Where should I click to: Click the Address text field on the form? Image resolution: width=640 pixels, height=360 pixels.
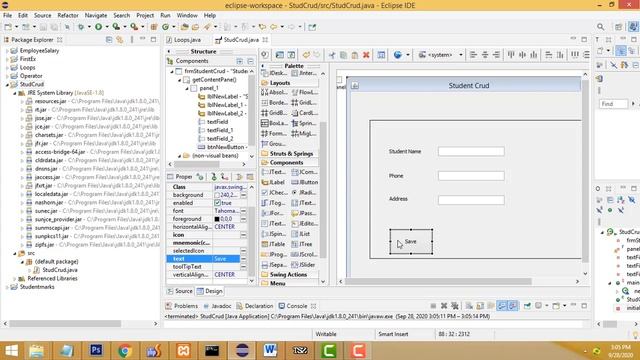pyautogui.click(x=471, y=200)
